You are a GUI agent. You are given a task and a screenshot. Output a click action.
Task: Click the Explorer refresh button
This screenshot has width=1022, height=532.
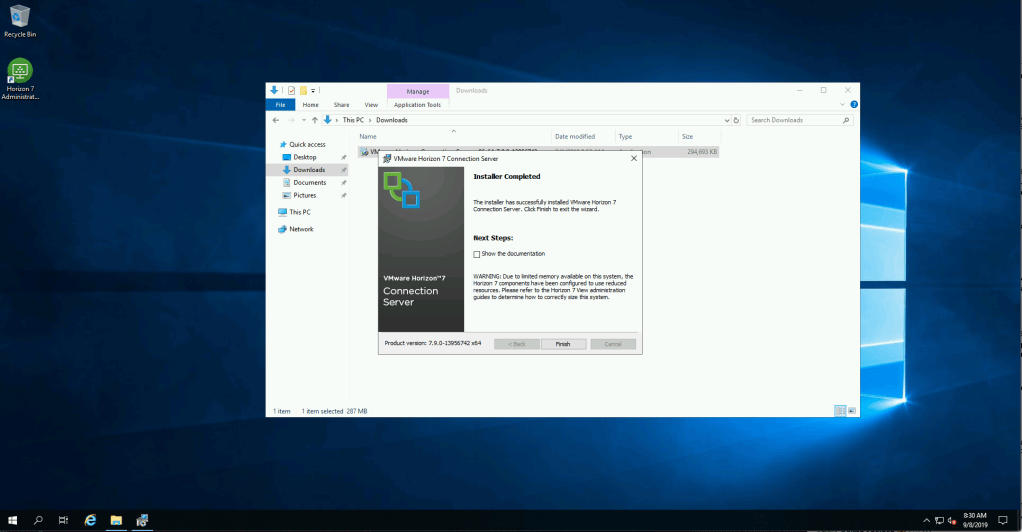(737, 120)
